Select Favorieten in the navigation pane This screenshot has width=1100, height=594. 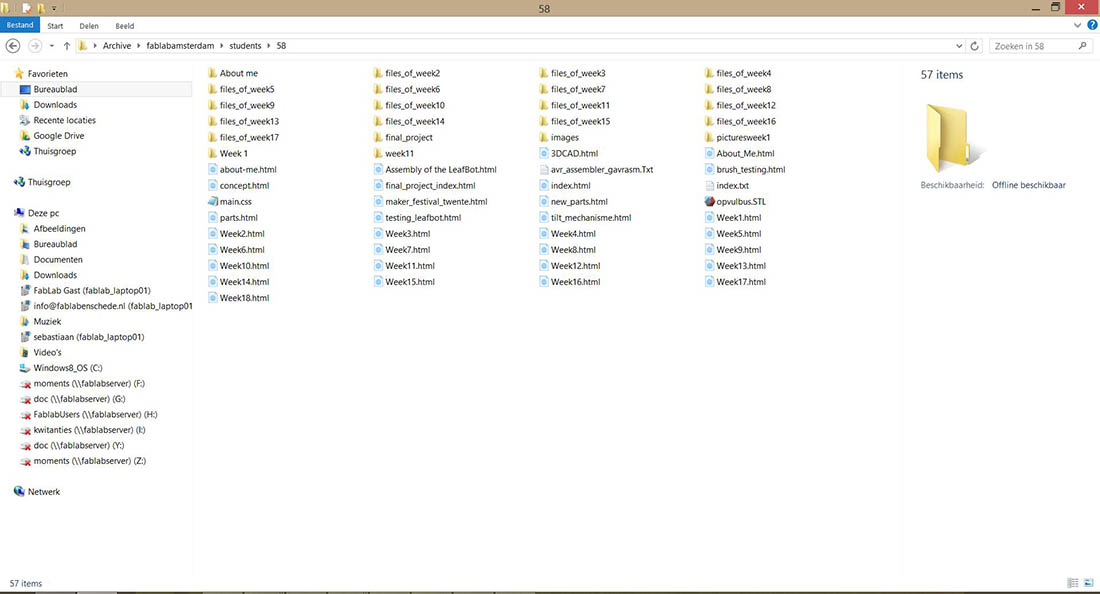click(48, 74)
